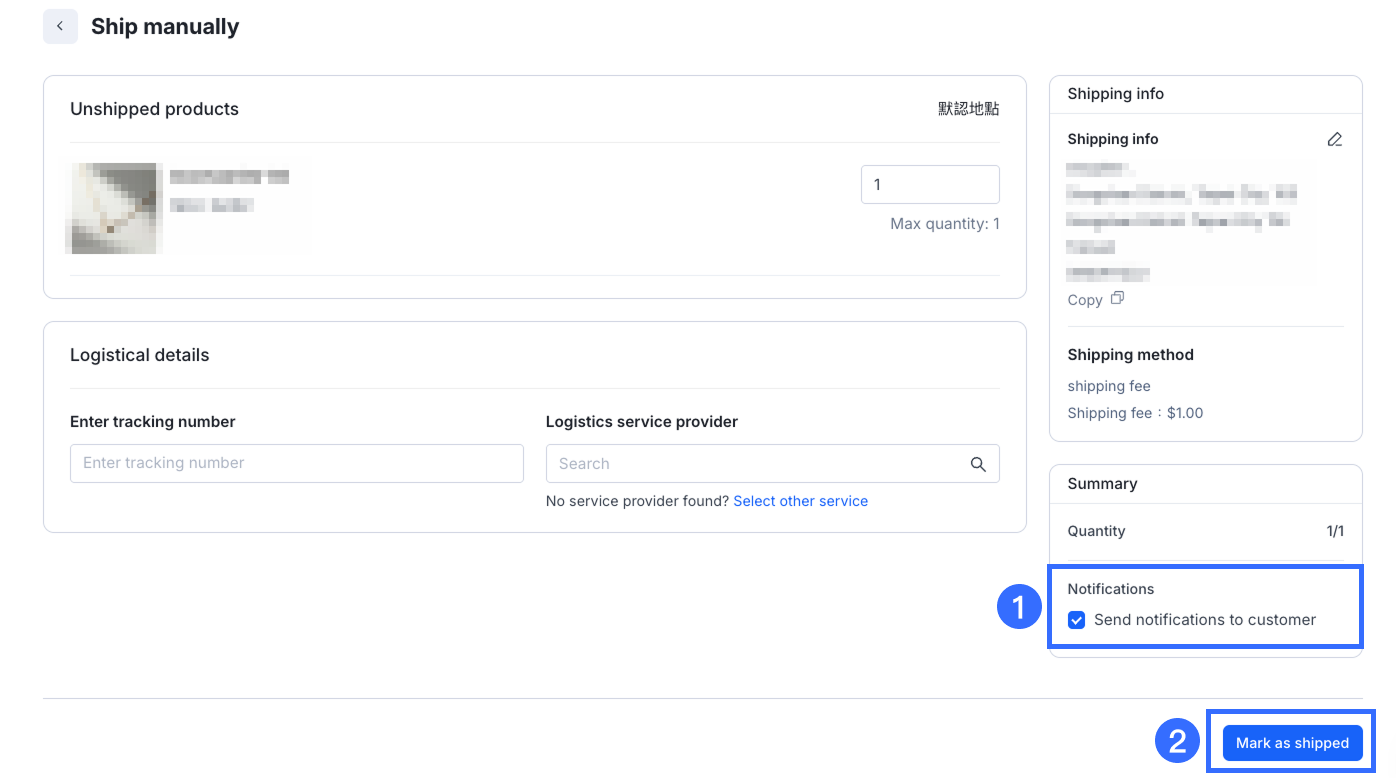Open the "Select other service" link
Screen dimensions: 1396x778
point(800,501)
